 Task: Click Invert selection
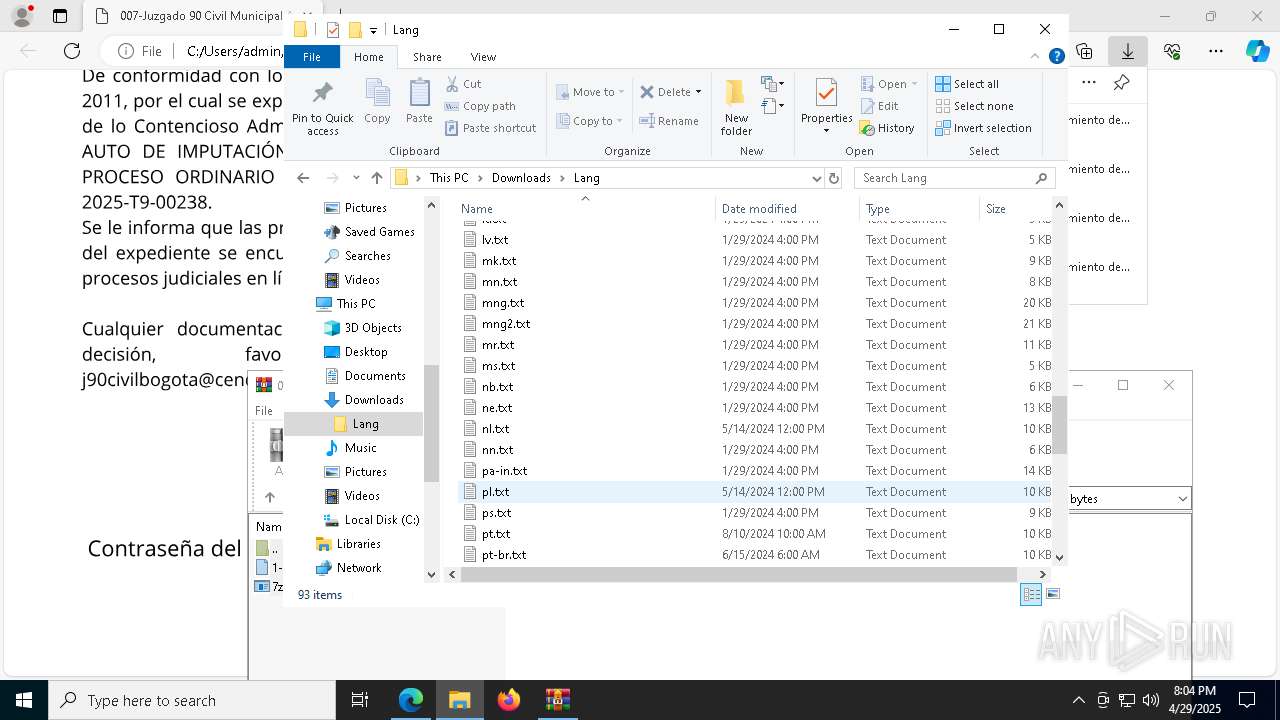coord(983,128)
